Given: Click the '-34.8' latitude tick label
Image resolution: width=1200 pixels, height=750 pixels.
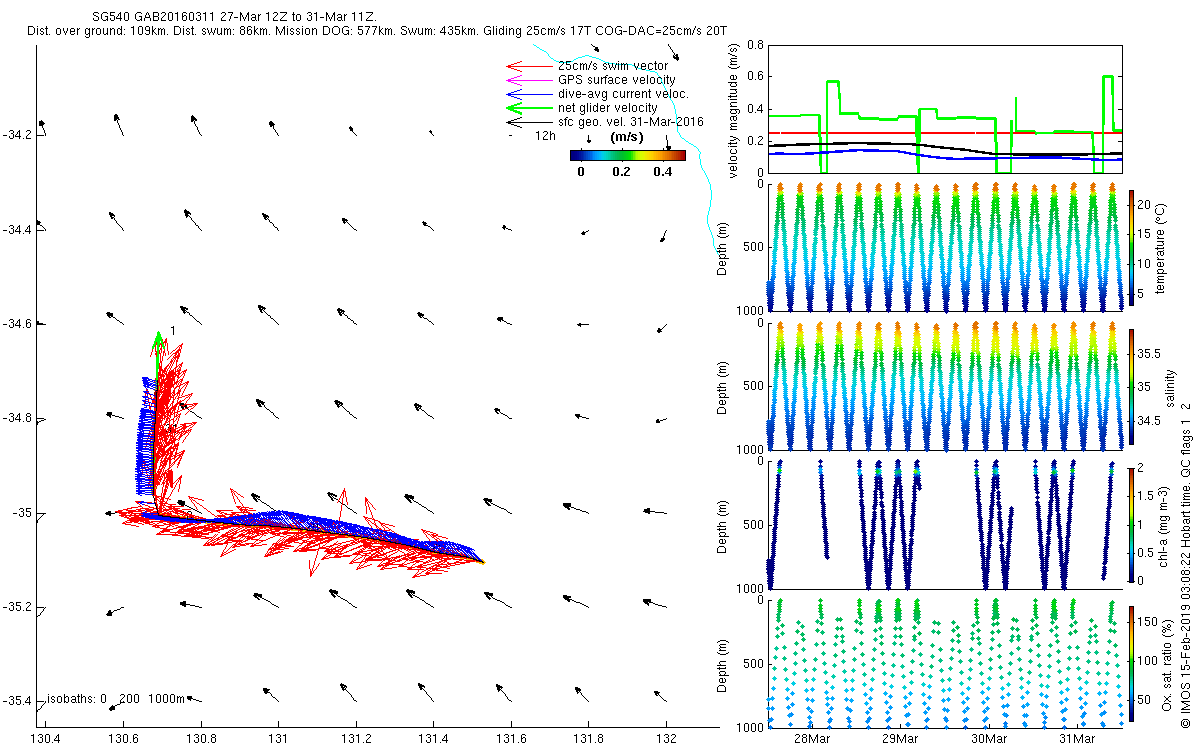Looking at the screenshot, I should click(18, 419).
